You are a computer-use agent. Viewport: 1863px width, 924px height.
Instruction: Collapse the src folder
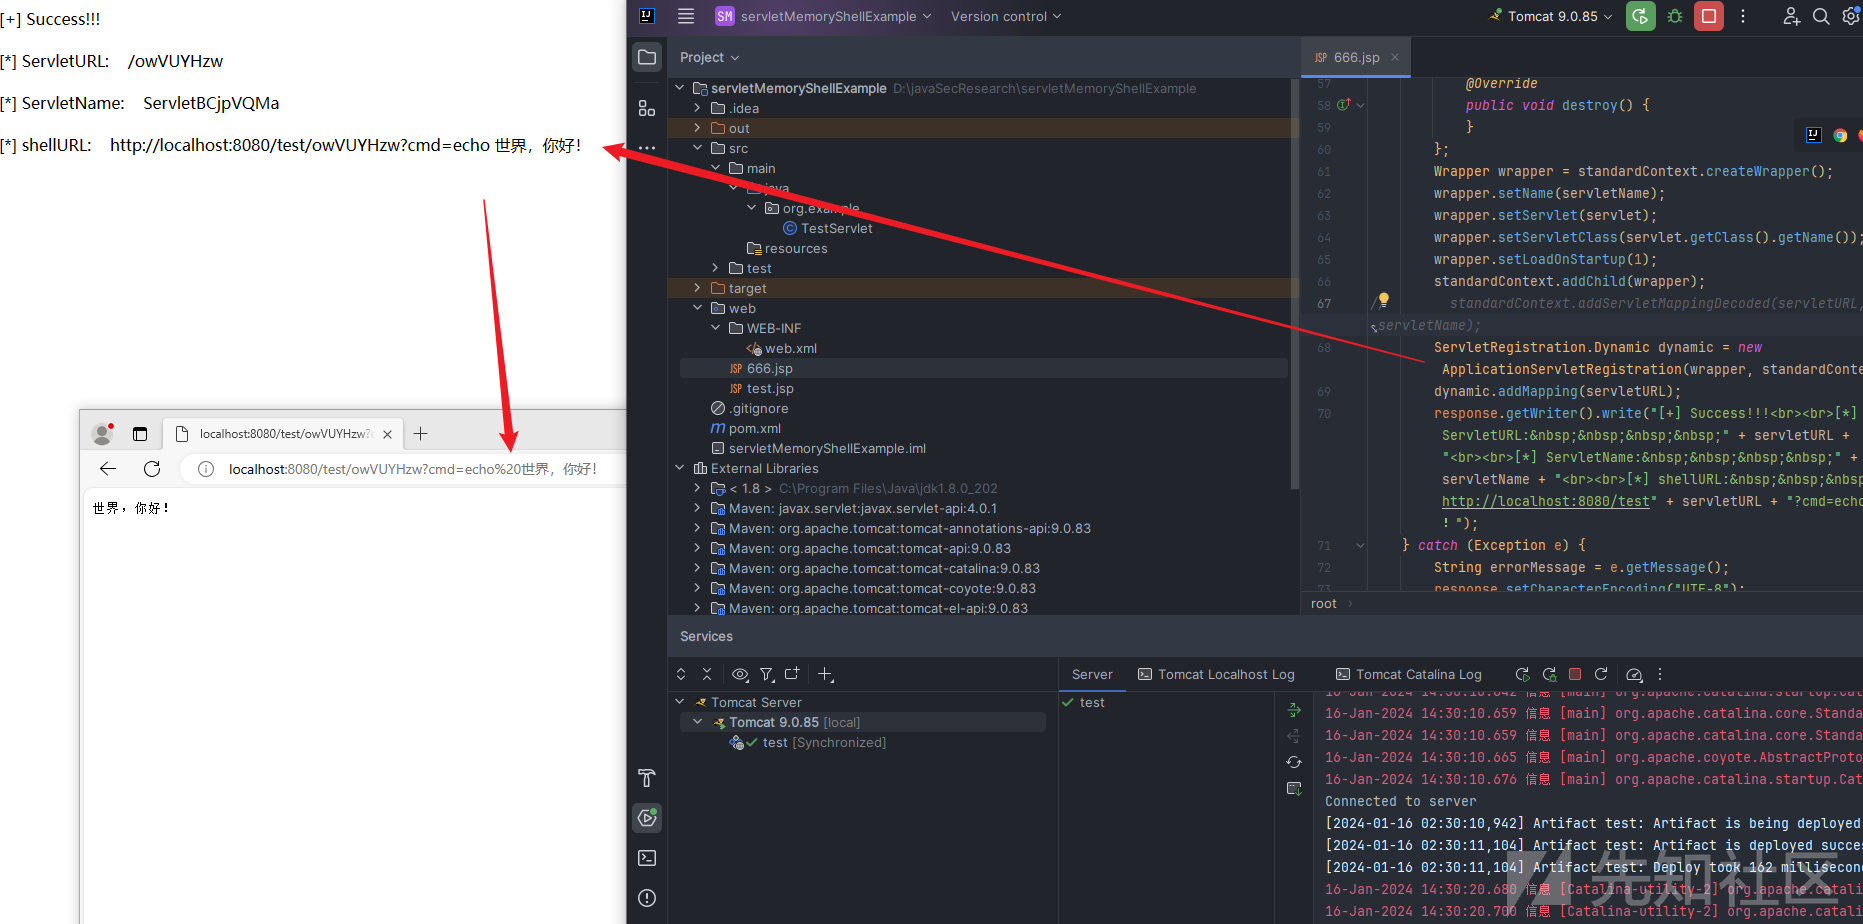pos(697,148)
